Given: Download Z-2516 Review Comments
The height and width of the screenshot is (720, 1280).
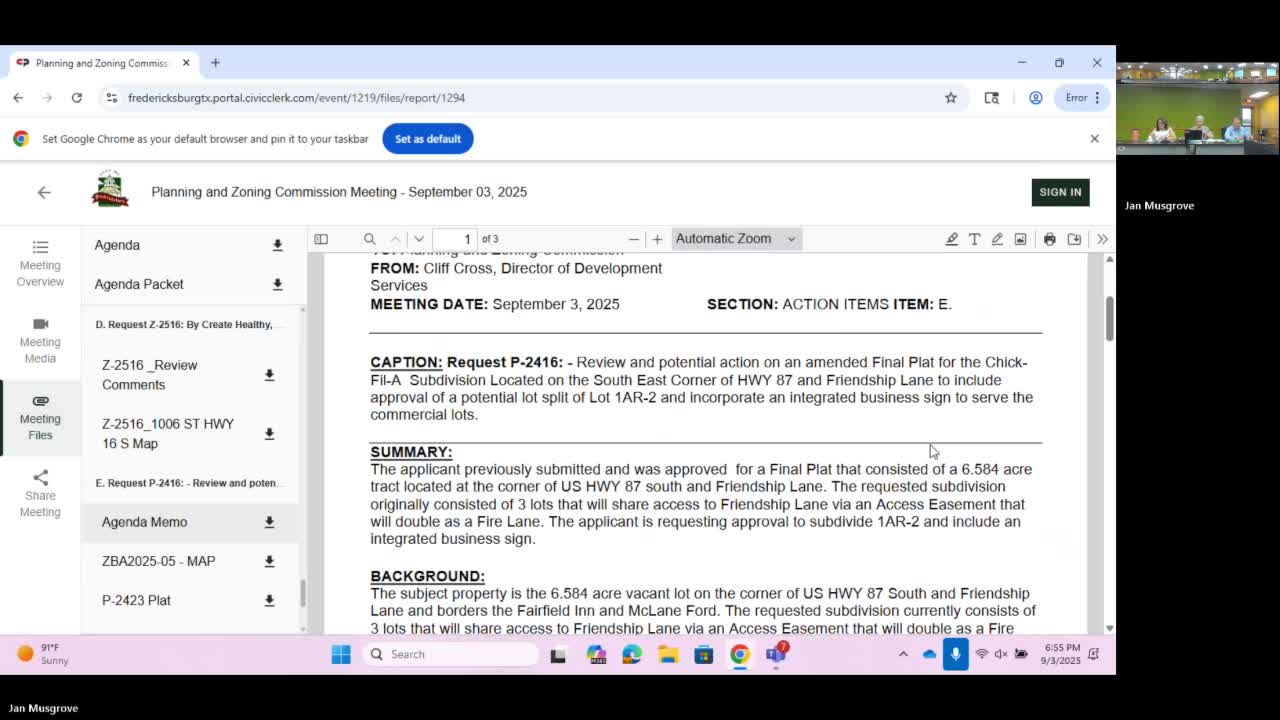Looking at the screenshot, I should pos(269,375).
